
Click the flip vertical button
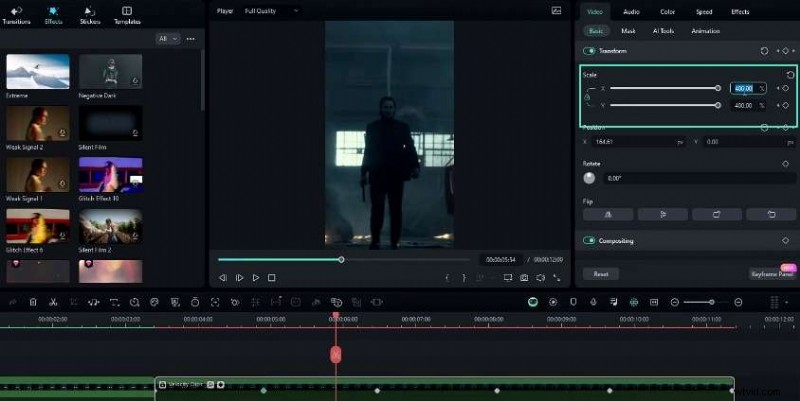pyautogui.click(x=663, y=215)
